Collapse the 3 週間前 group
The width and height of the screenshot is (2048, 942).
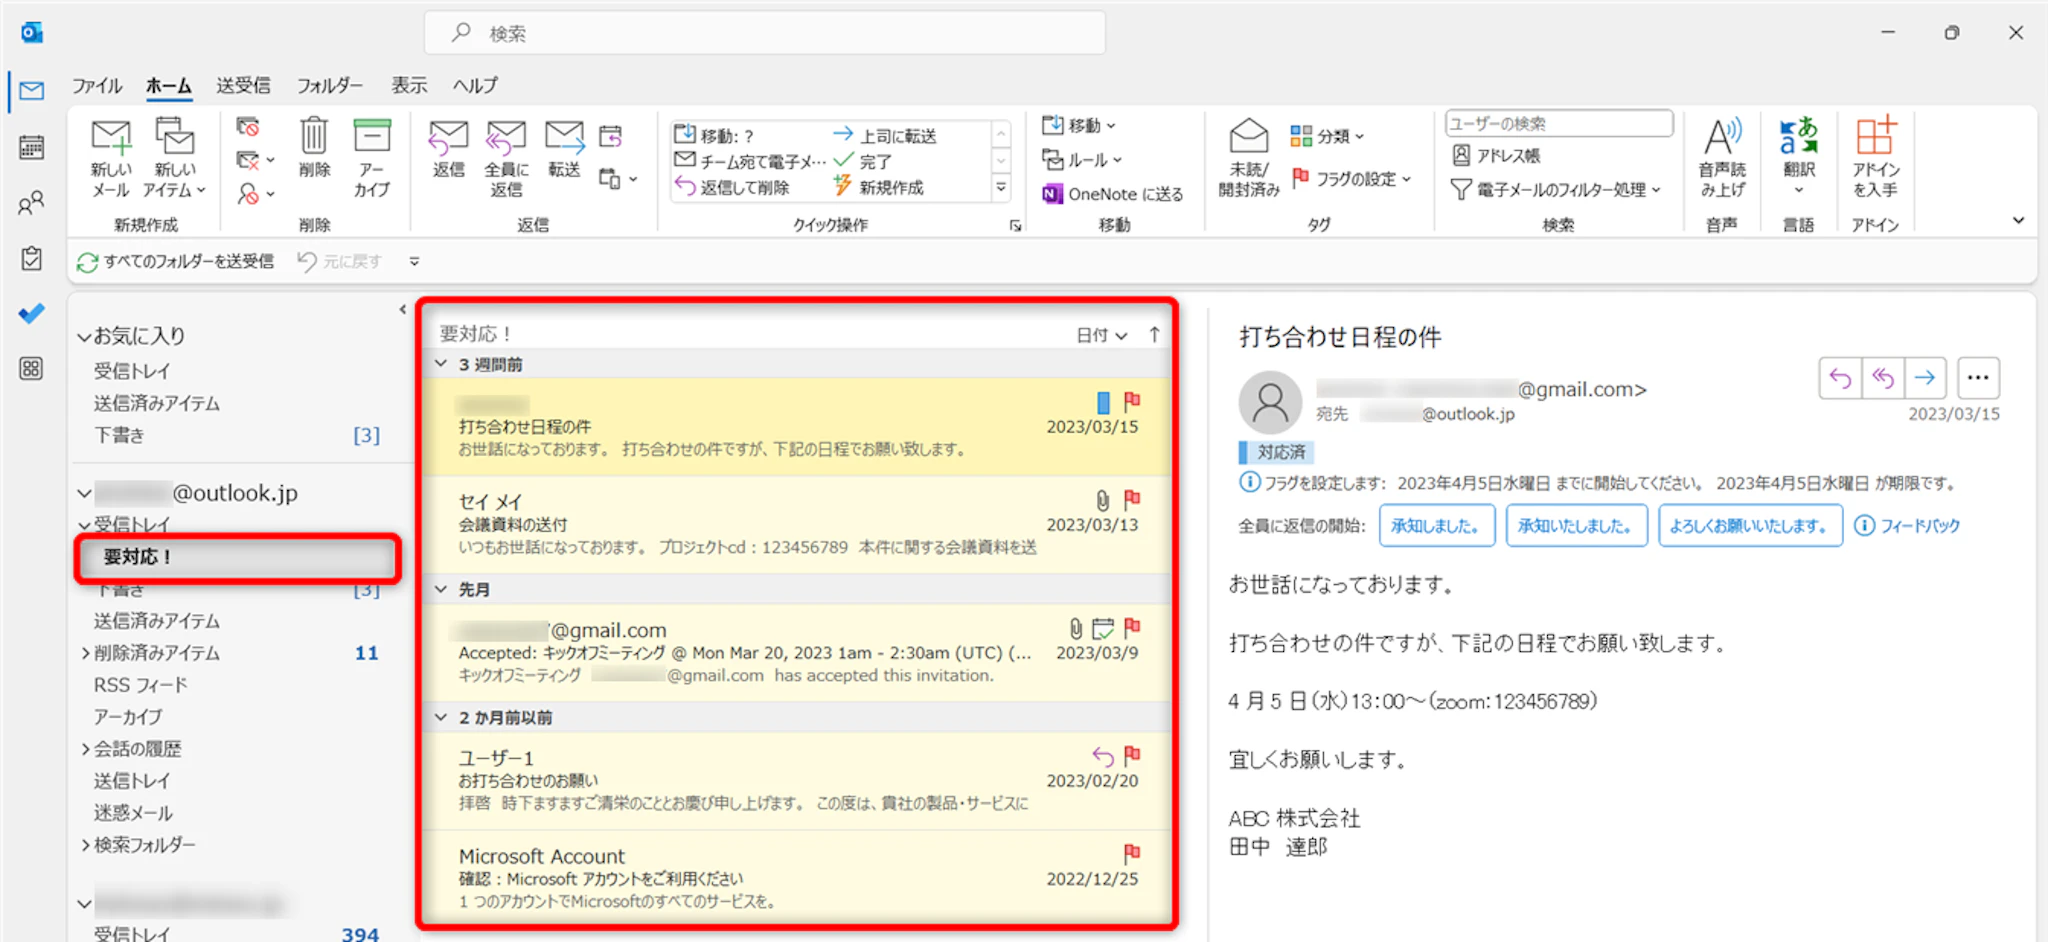pyautogui.click(x=441, y=364)
